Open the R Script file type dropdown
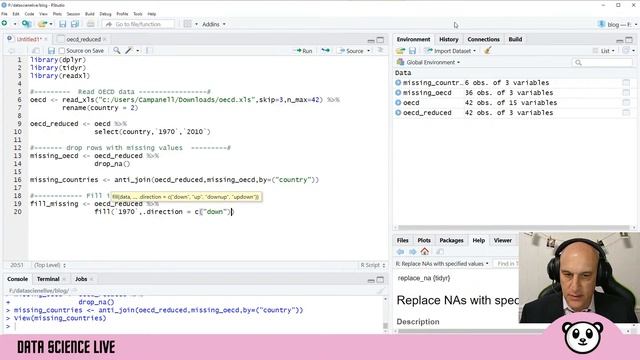 click(372, 265)
